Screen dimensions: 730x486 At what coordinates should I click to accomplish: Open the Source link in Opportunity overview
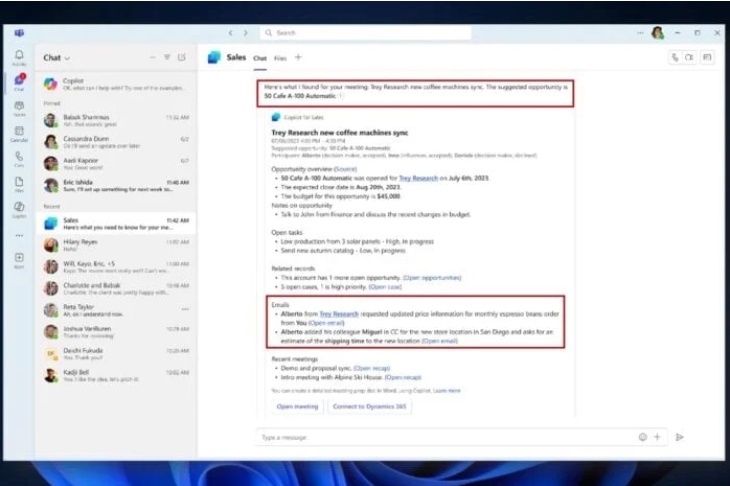[x=345, y=169]
